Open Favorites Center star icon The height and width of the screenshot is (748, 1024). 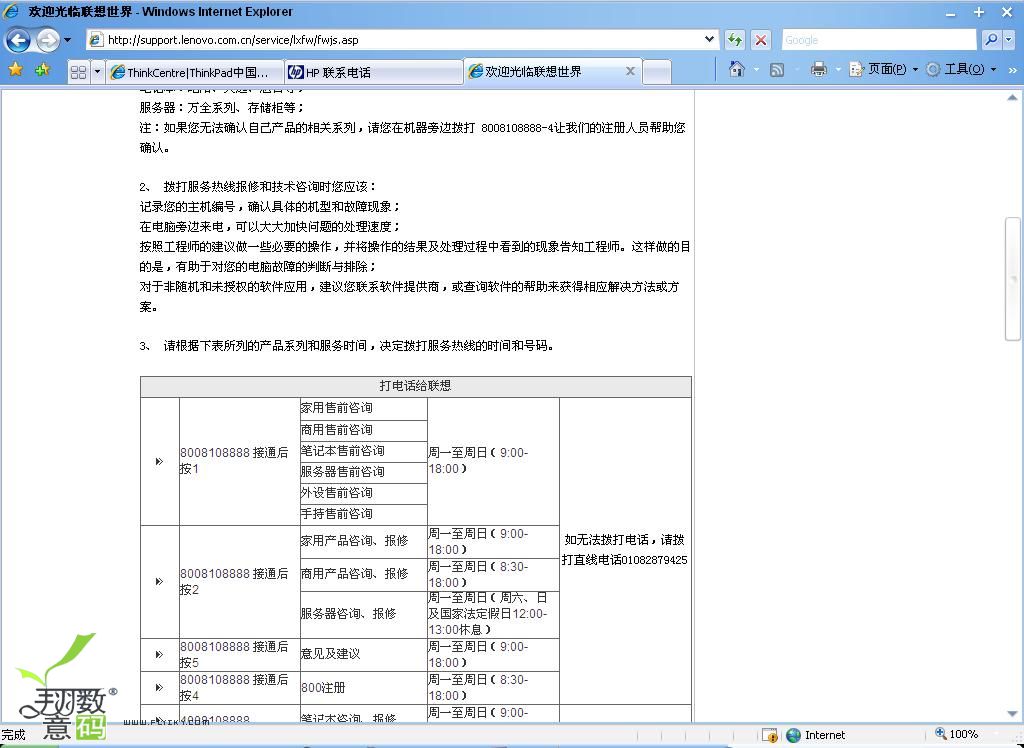[x=16, y=69]
